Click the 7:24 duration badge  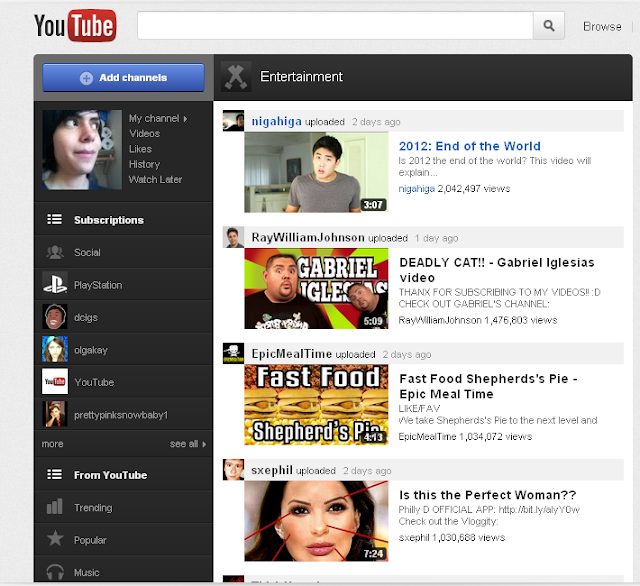[x=373, y=553]
